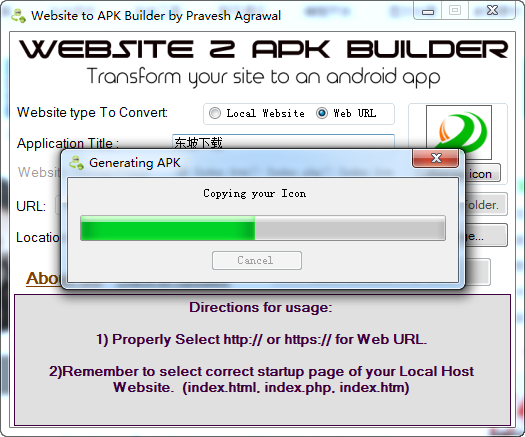This screenshot has height=437, width=525.
Task: Click the Generating APK dialog icon
Action: coord(76,163)
